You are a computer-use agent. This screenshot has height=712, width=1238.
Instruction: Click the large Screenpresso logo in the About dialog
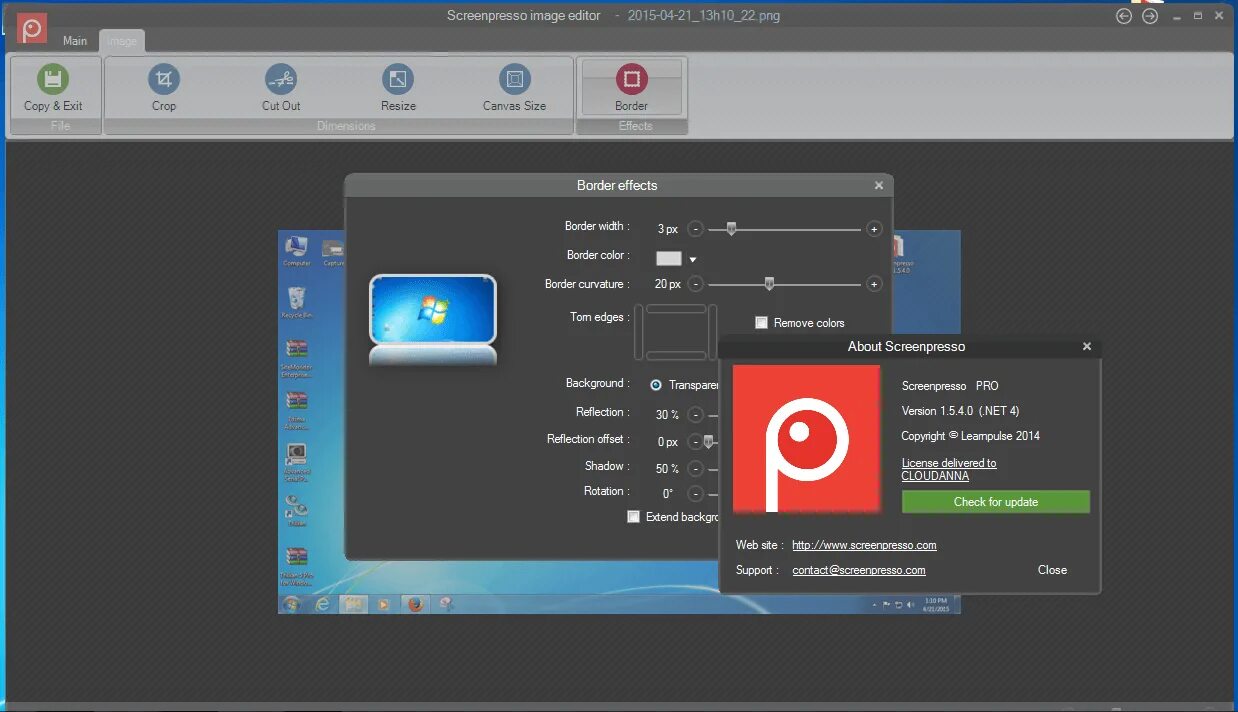806,439
